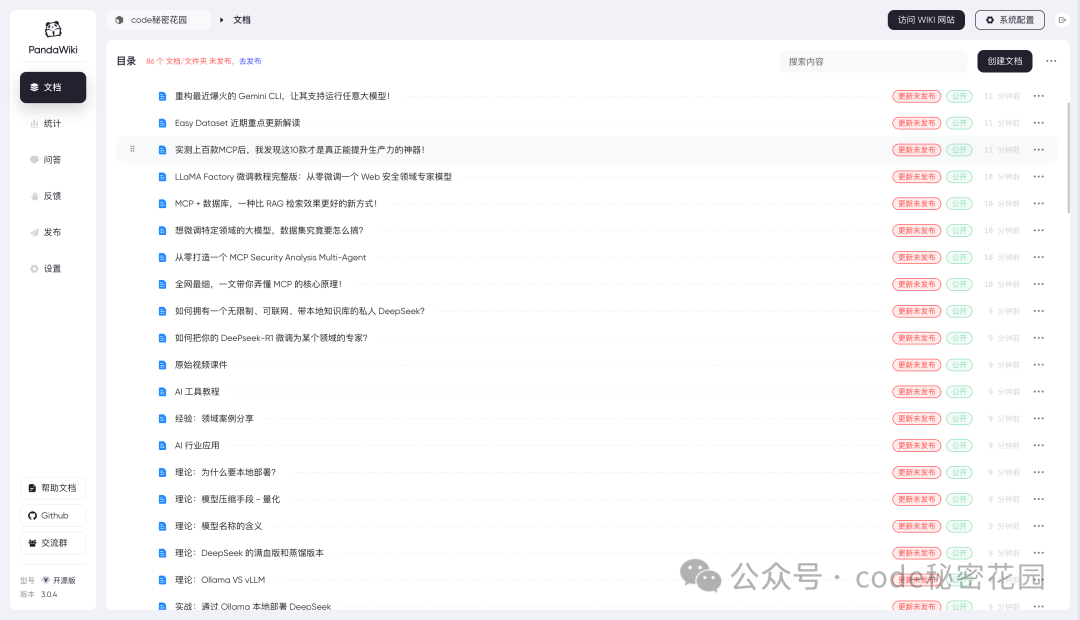This screenshot has height=620, width=1080.
Task: Click the document icon of AI 工具教程 row
Action: [x=163, y=392]
